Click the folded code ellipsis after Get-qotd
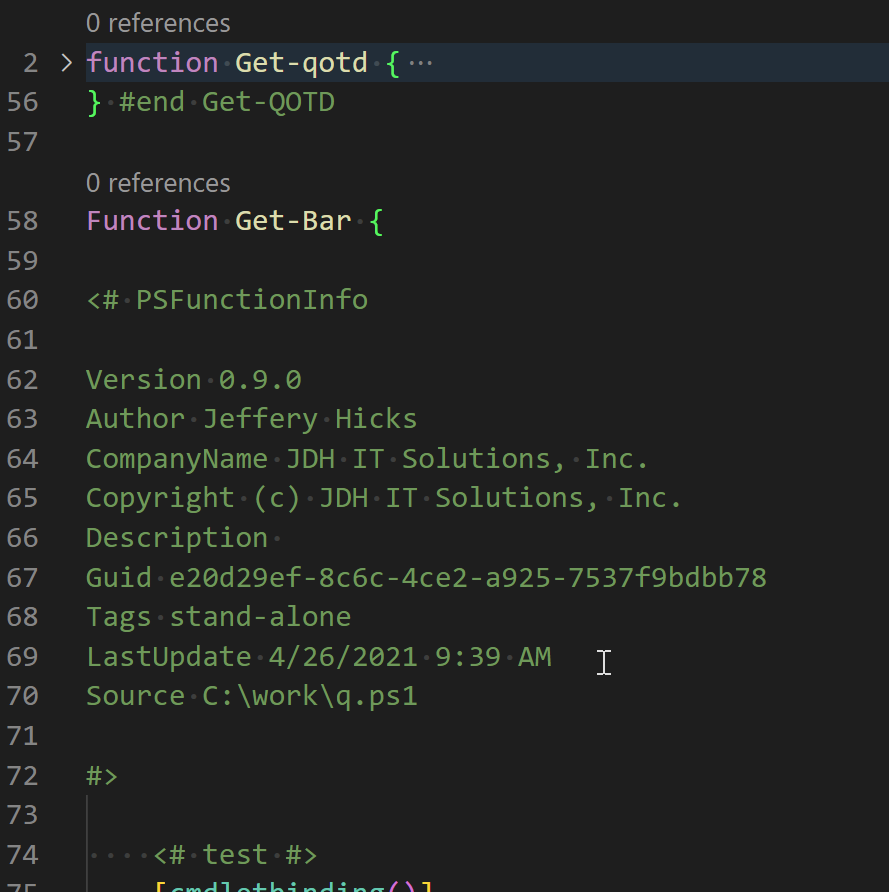 pos(420,63)
